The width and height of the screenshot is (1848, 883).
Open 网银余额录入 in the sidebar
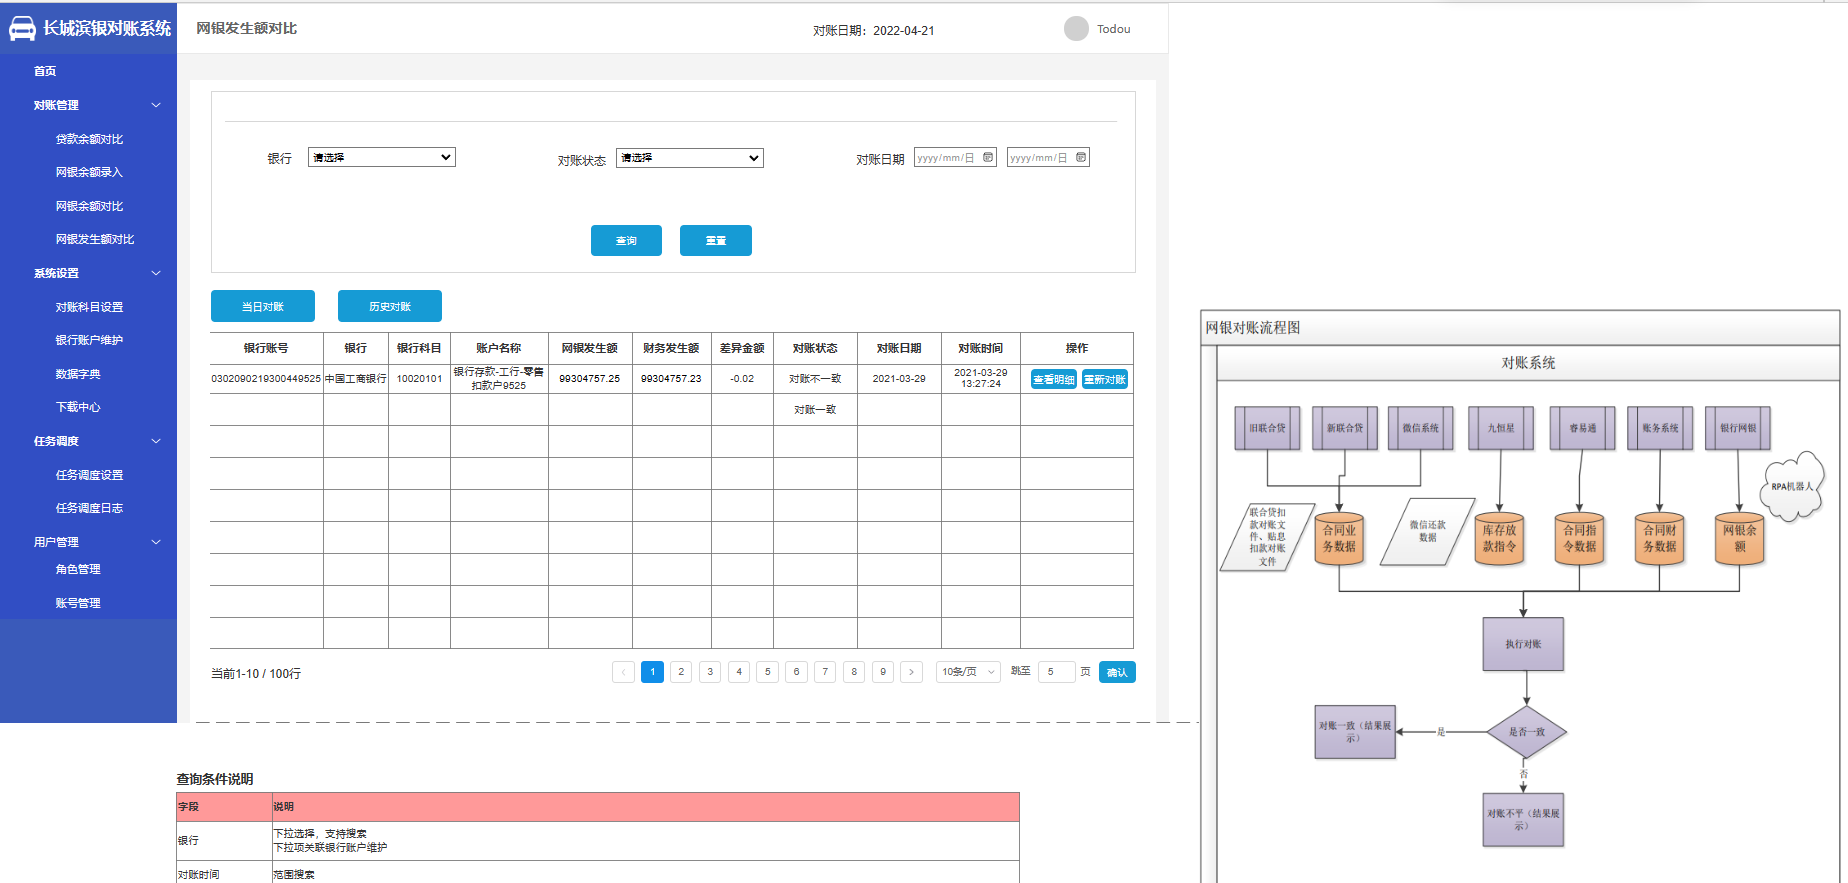point(89,172)
